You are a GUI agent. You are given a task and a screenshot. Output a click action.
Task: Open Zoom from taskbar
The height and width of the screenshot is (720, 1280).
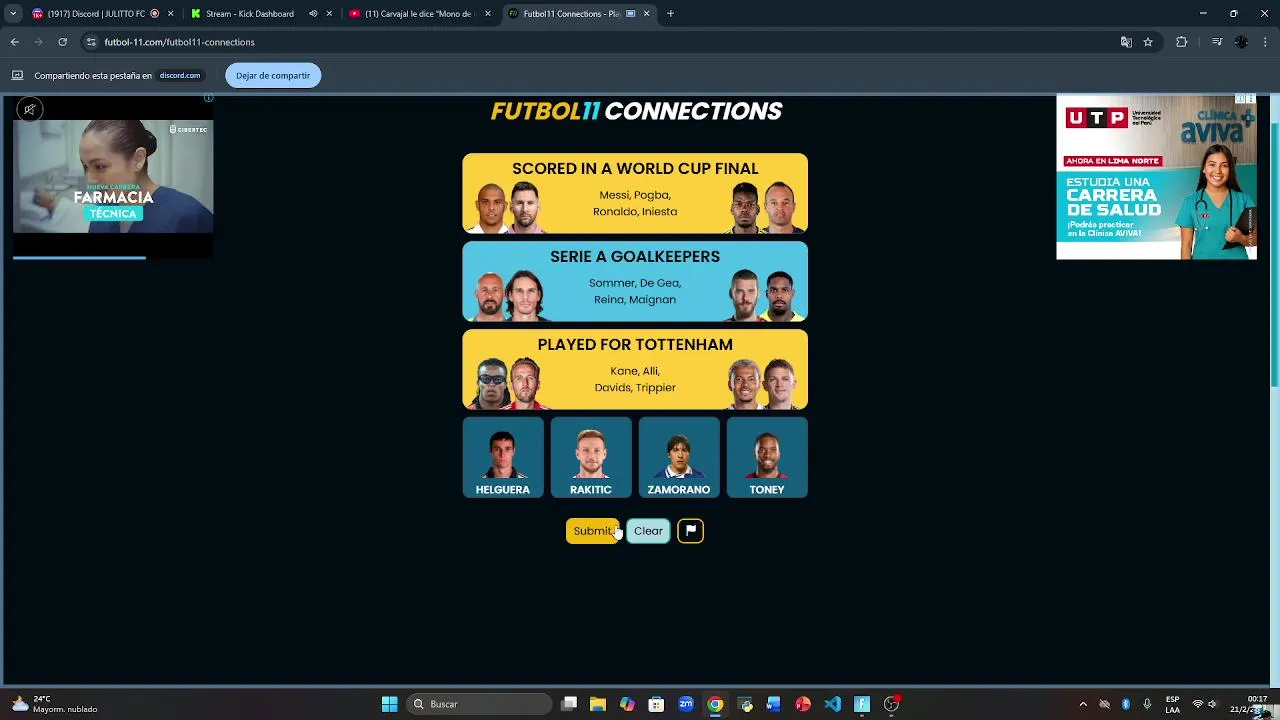click(686, 704)
